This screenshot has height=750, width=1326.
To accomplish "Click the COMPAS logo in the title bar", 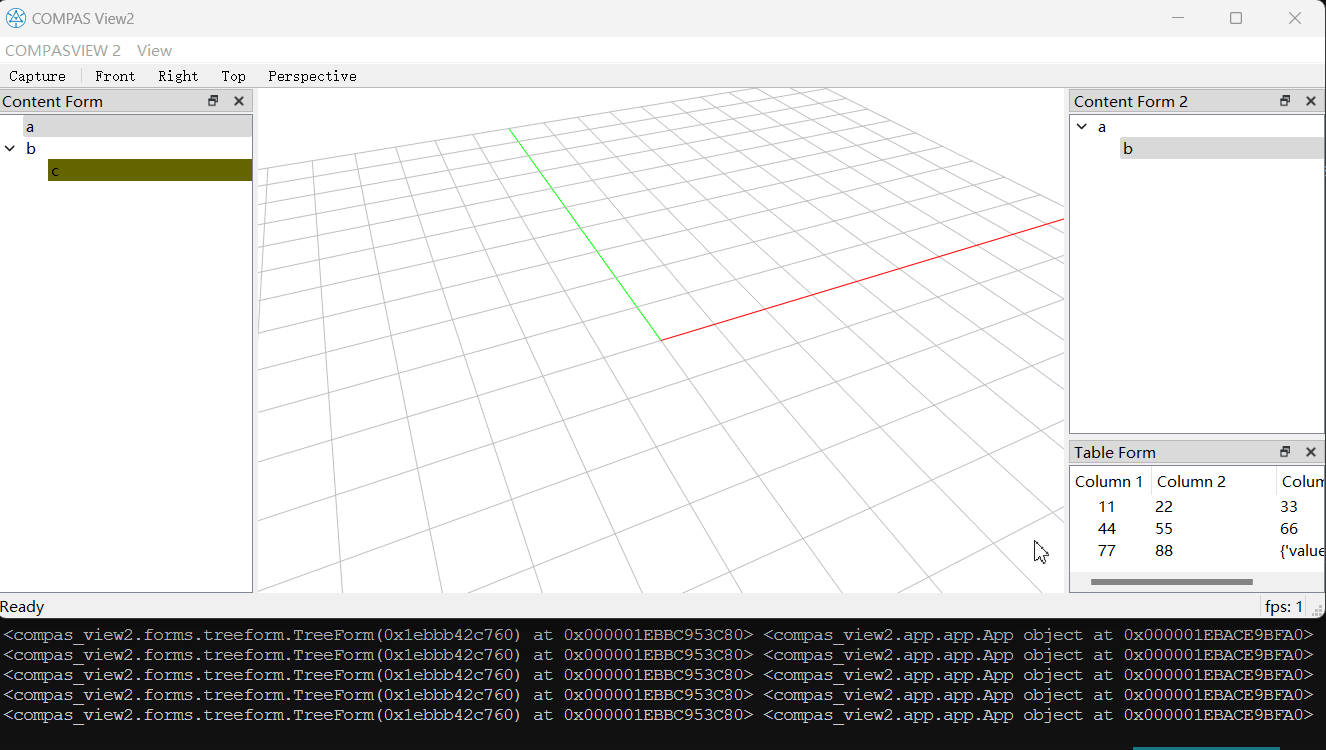I will pyautogui.click(x=15, y=17).
